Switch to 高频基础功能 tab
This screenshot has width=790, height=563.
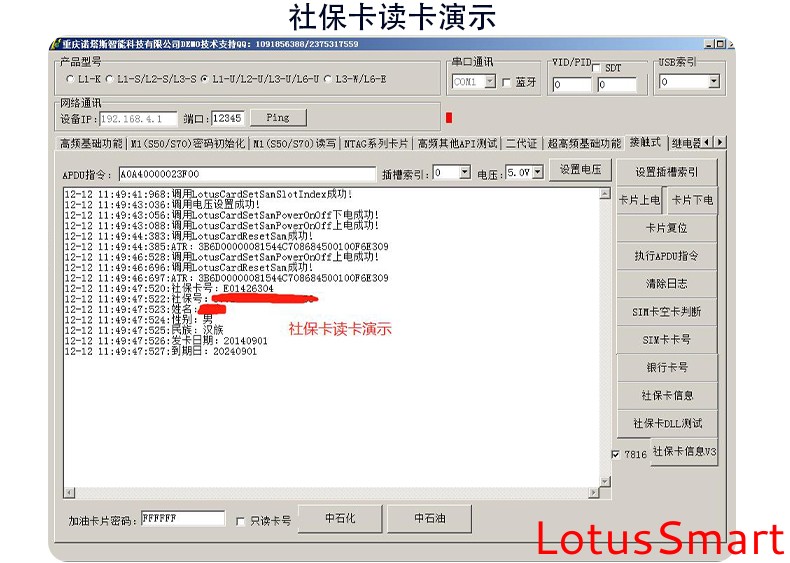tap(91, 144)
